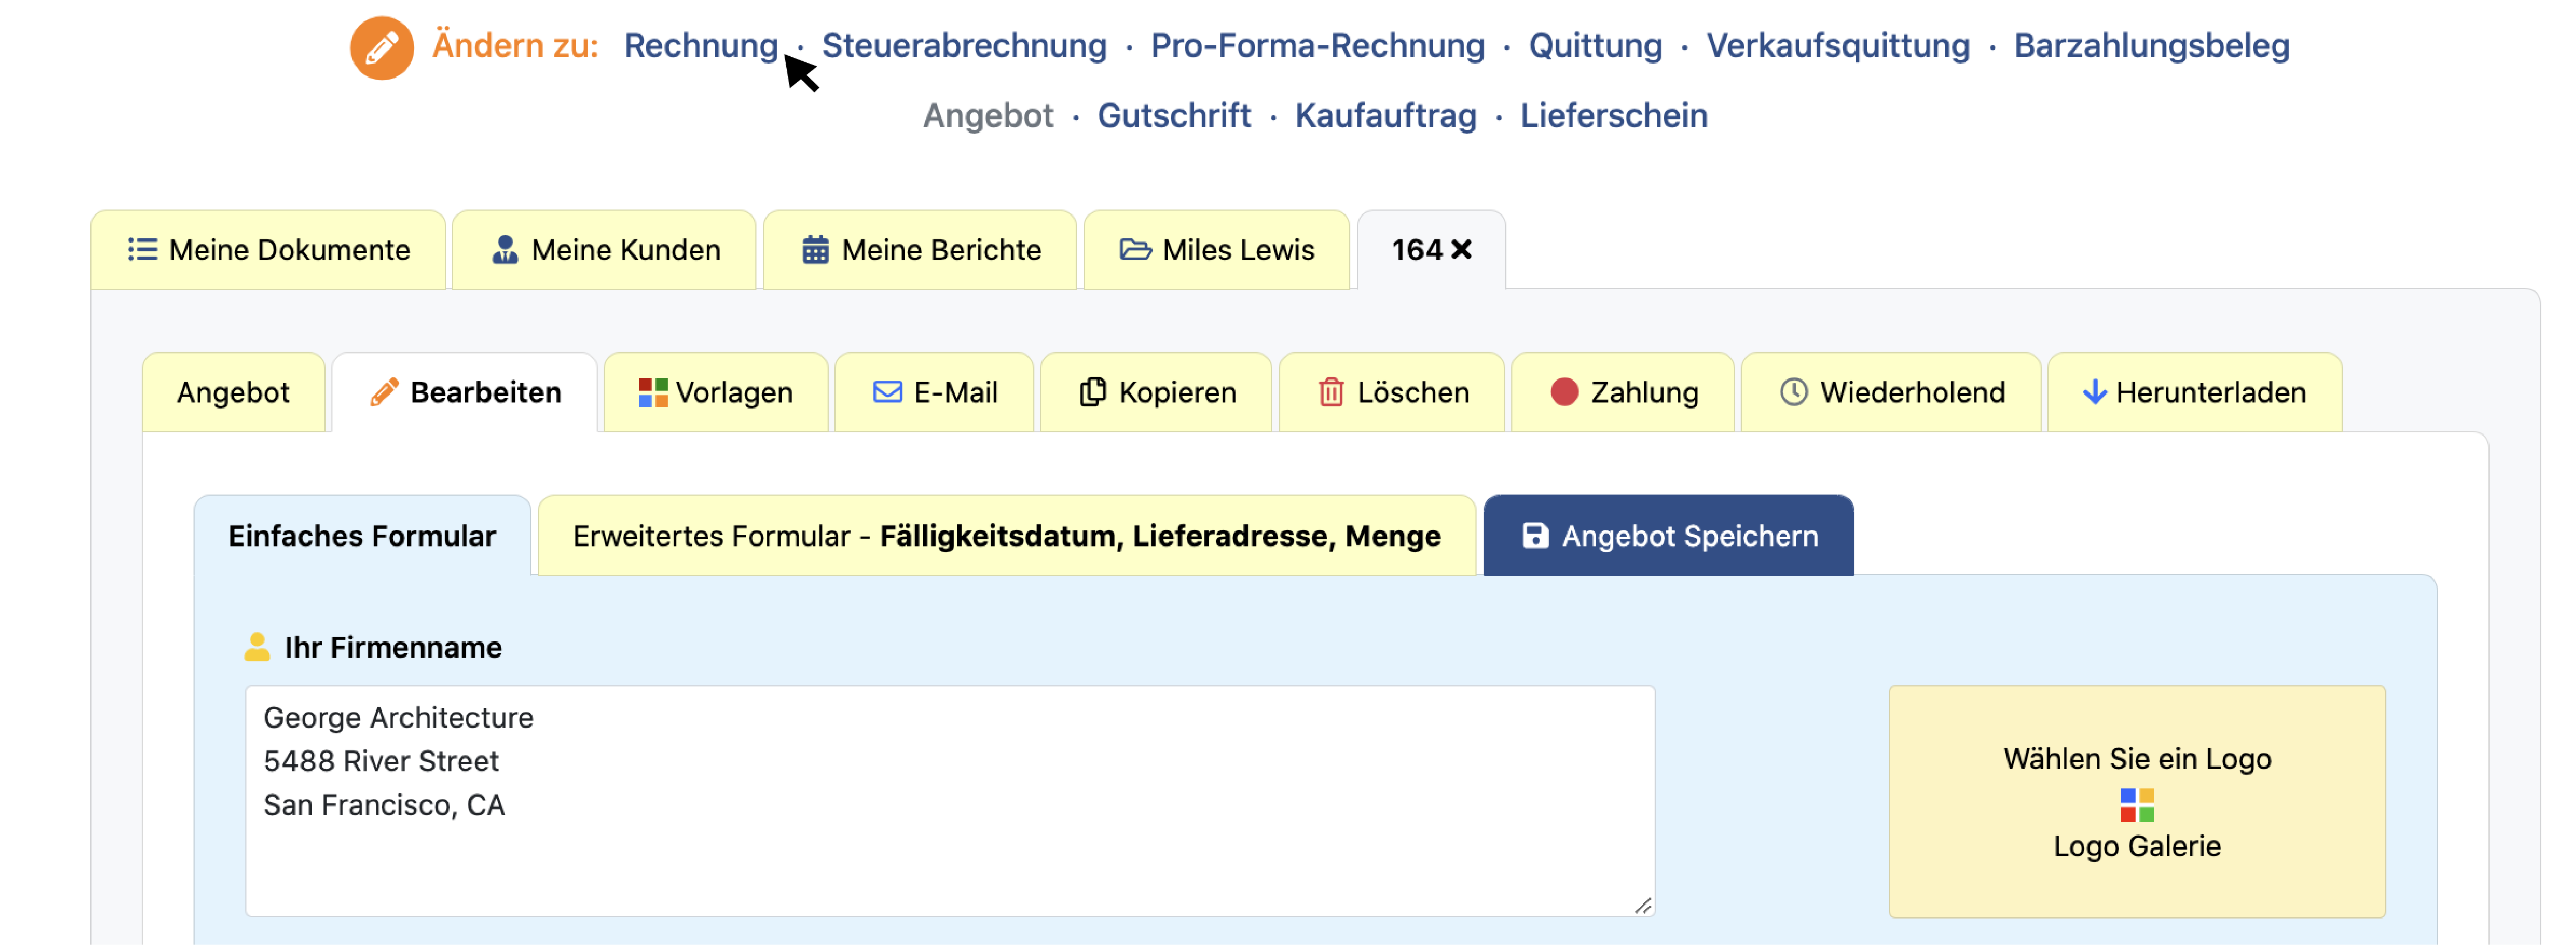Open the Miles Lewis customer tab
2576x945 pixels.
tap(1216, 250)
